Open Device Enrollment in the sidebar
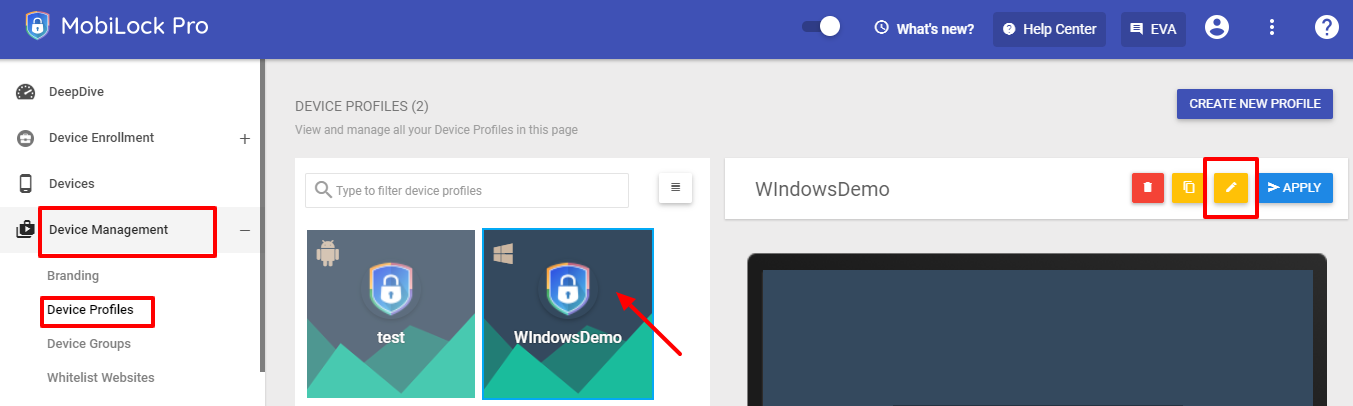 [x=101, y=138]
